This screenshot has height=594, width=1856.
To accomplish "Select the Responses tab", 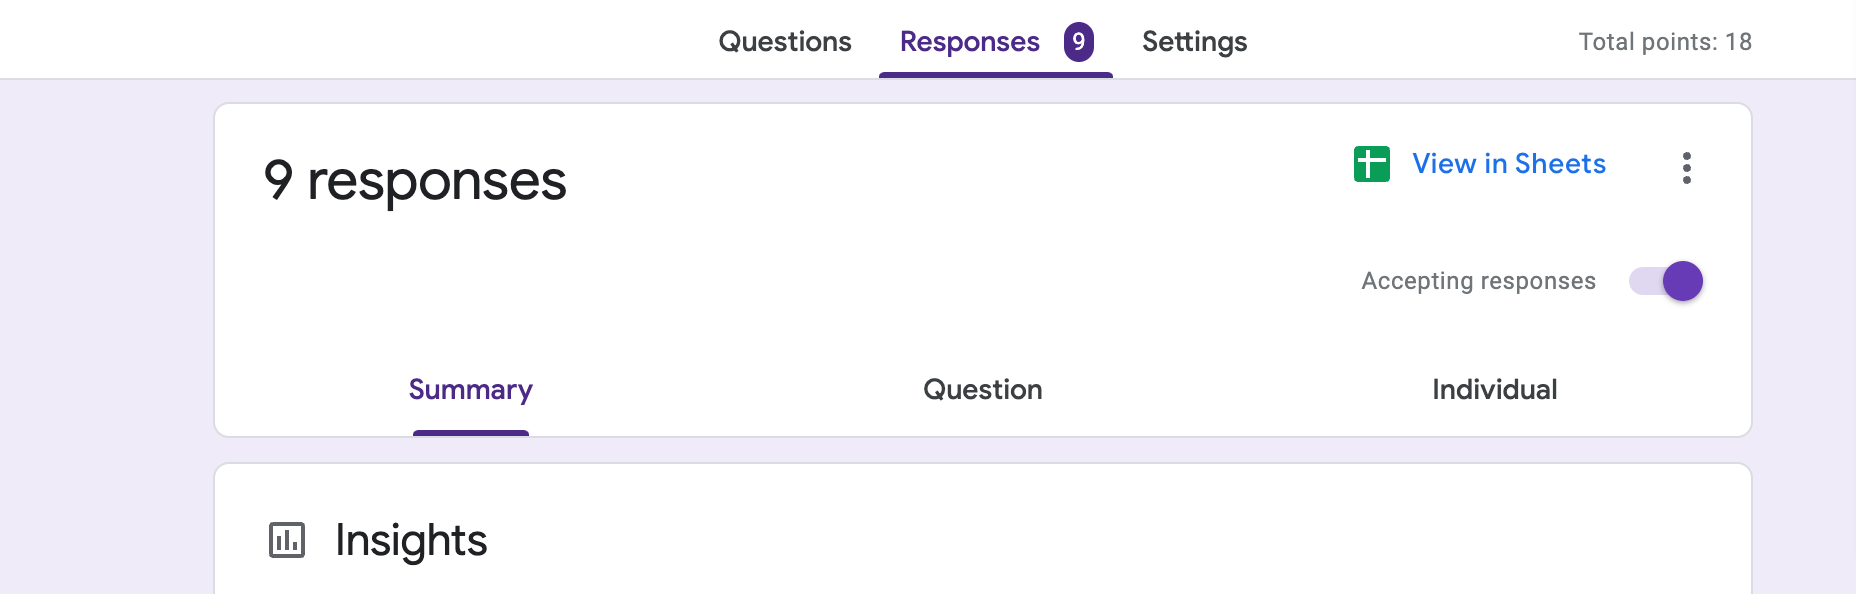I will coord(969,42).
